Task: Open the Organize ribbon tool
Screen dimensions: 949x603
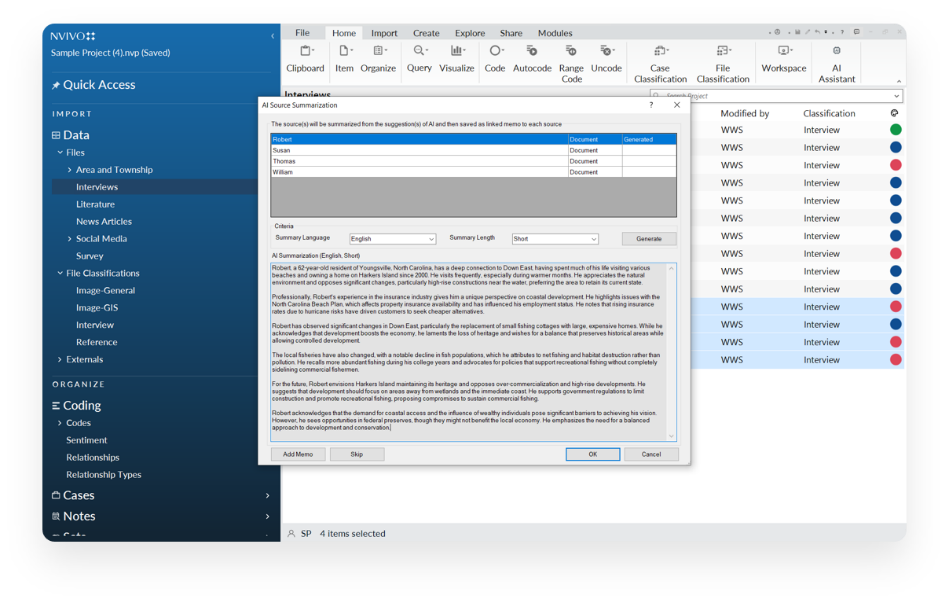Action: [378, 59]
